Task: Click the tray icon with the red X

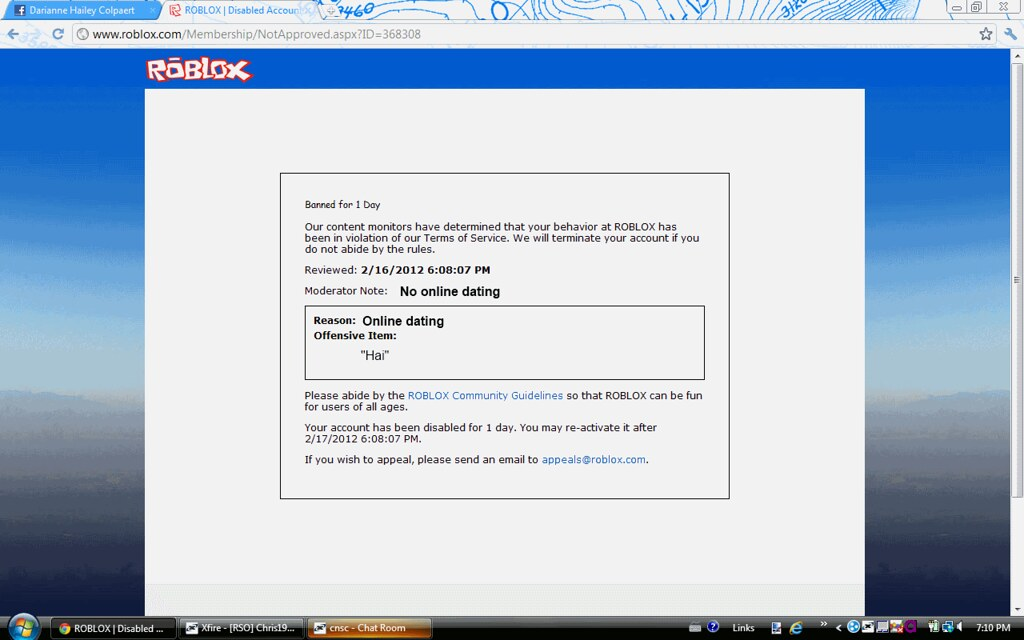Action: [x=897, y=627]
